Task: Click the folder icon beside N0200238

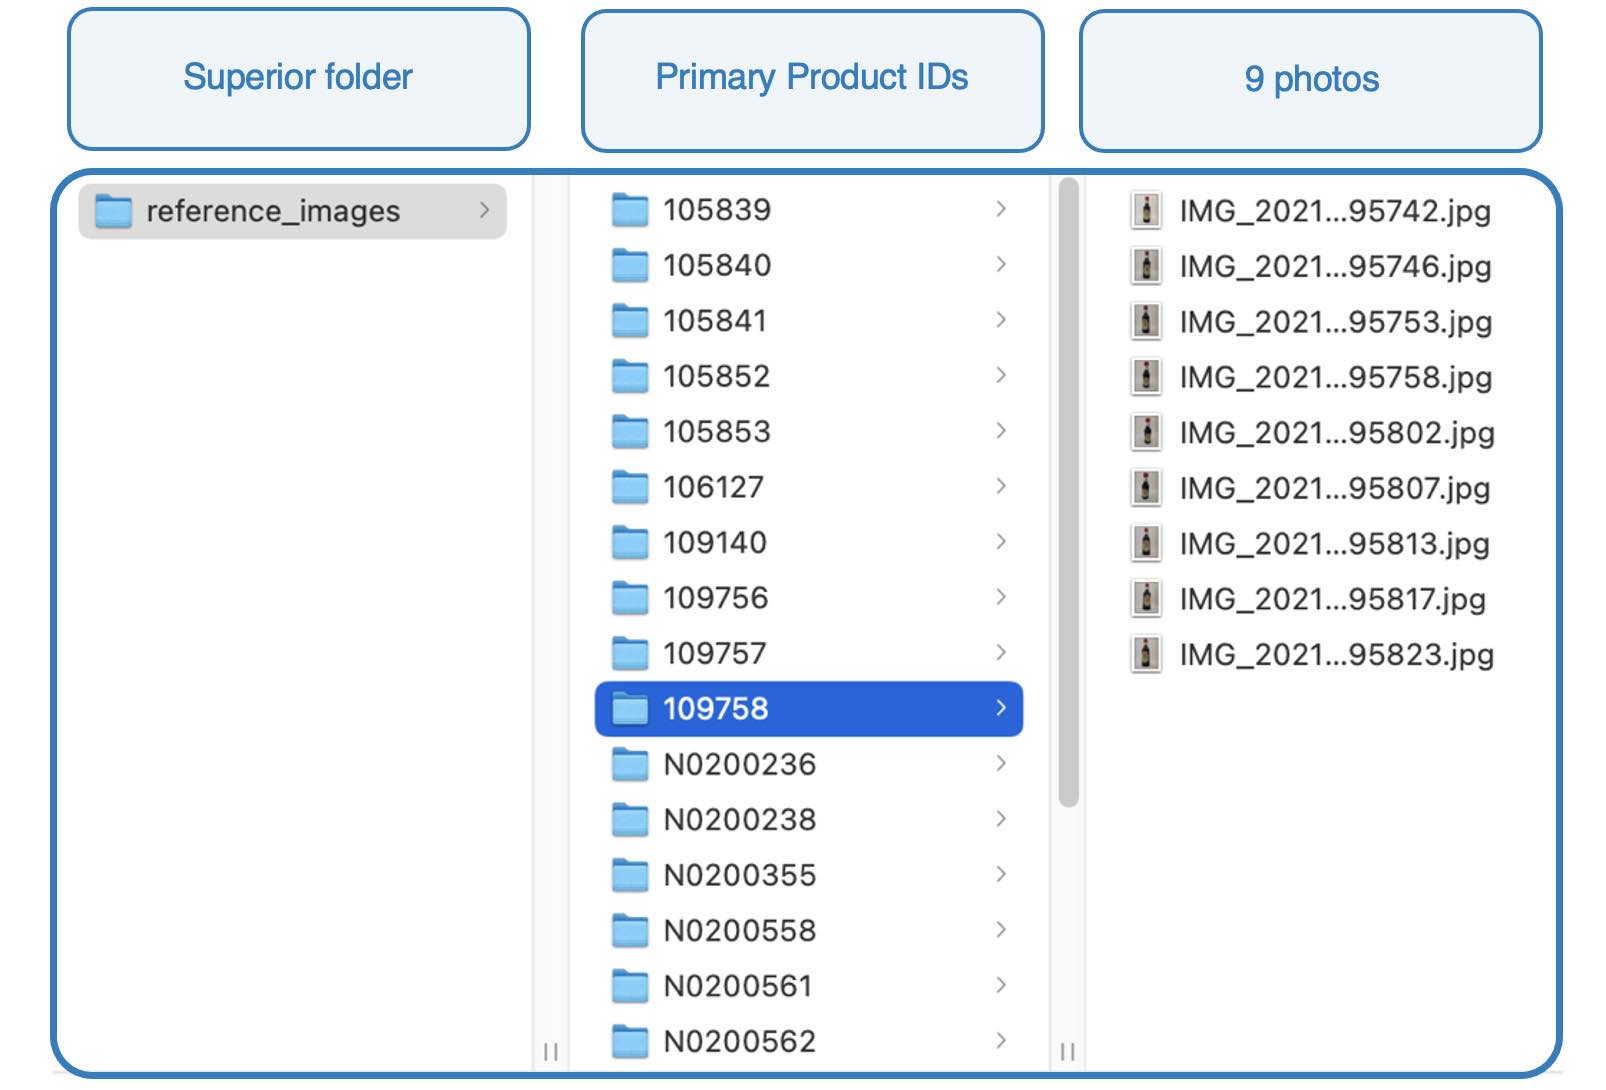Action: pos(630,820)
